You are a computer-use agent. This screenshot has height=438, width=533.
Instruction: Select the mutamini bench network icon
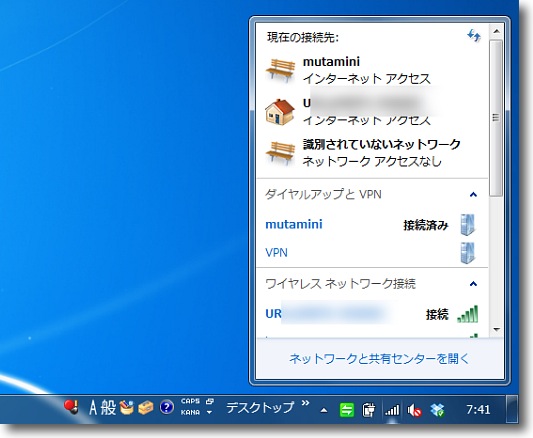[x=280, y=70]
